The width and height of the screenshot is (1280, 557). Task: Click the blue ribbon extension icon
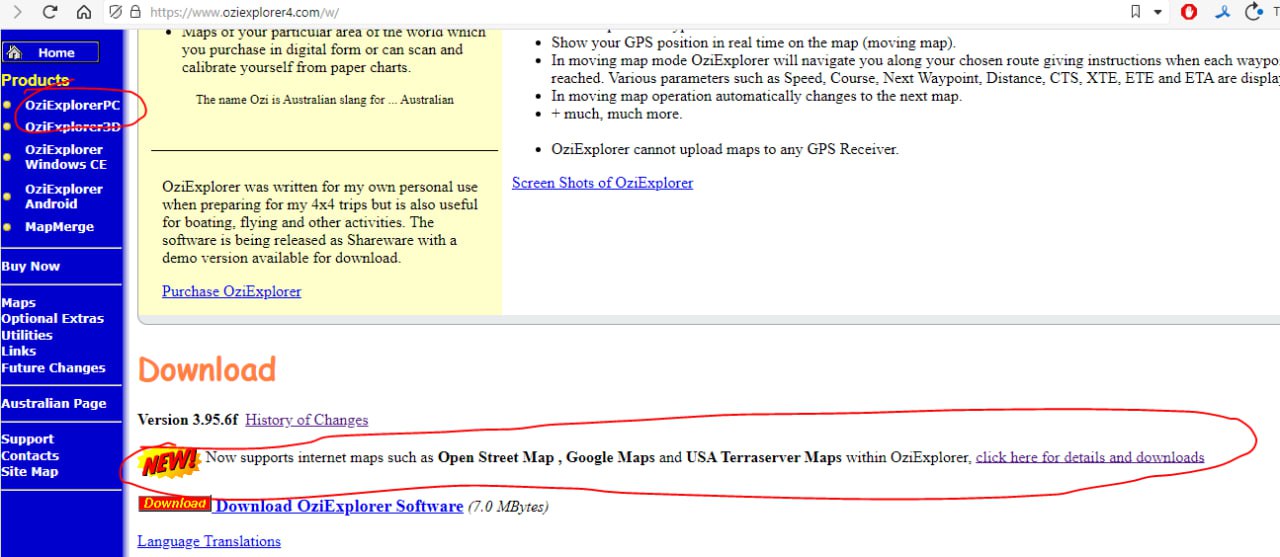pos(1222,12)
